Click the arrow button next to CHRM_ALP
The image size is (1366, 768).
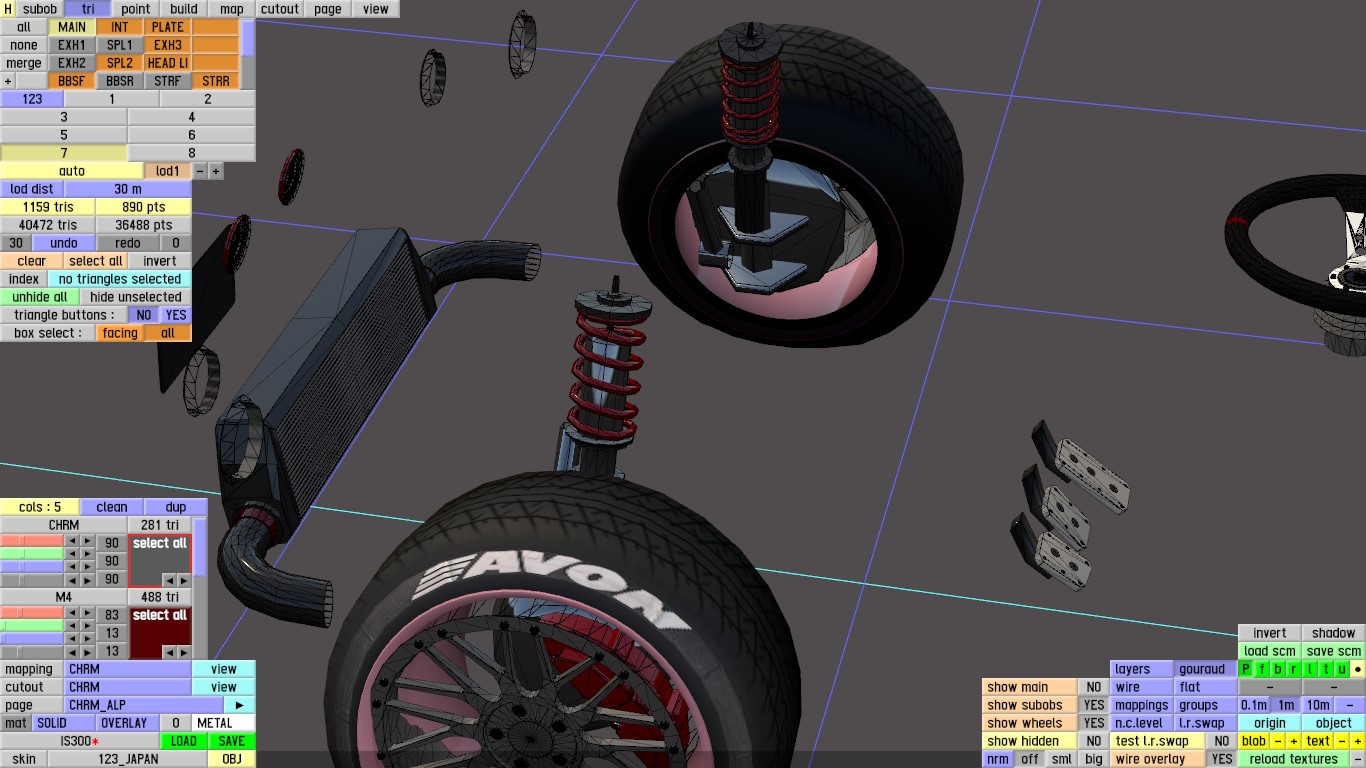pyautogui.click(x=238, y=705)
